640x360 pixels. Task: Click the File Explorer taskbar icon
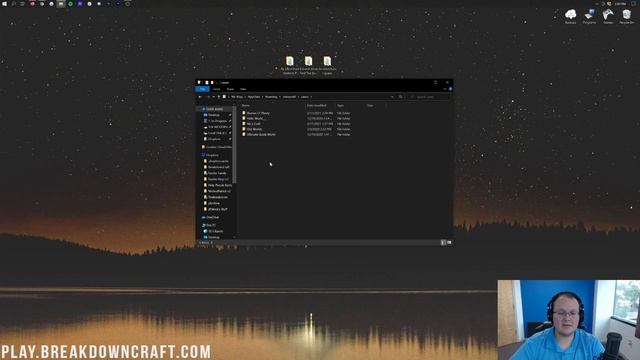point(61,4)
